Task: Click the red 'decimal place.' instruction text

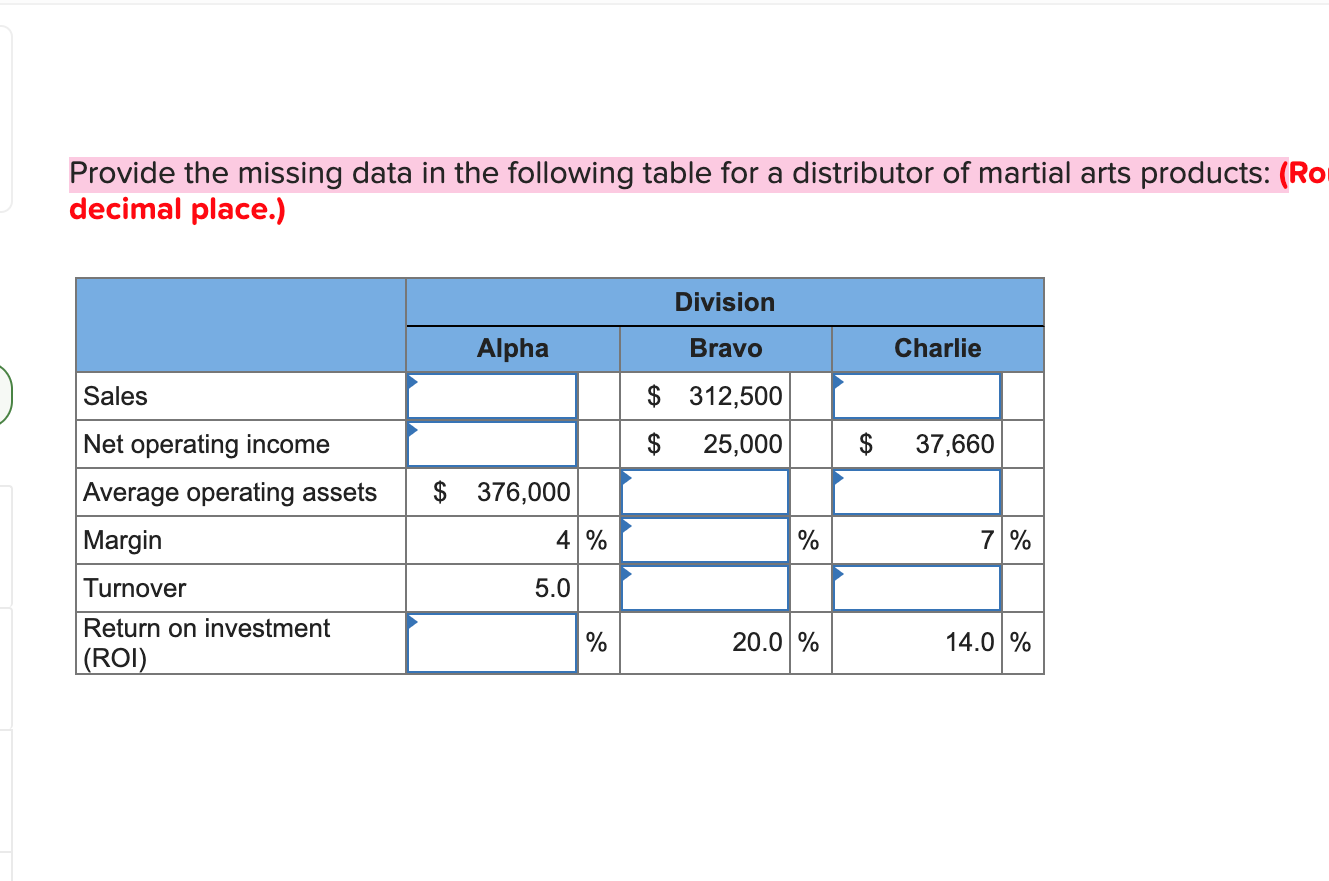Action: tap(176, 209)
